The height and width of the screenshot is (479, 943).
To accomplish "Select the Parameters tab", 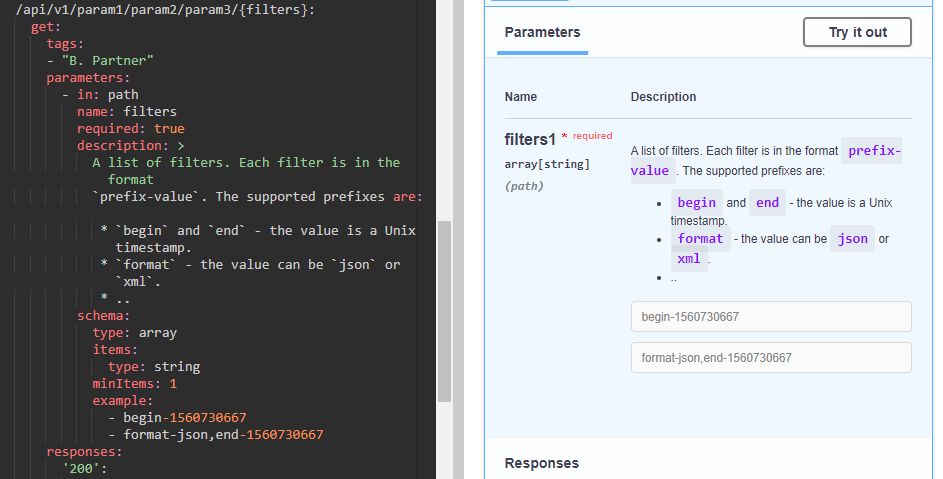I will point(542,32).
